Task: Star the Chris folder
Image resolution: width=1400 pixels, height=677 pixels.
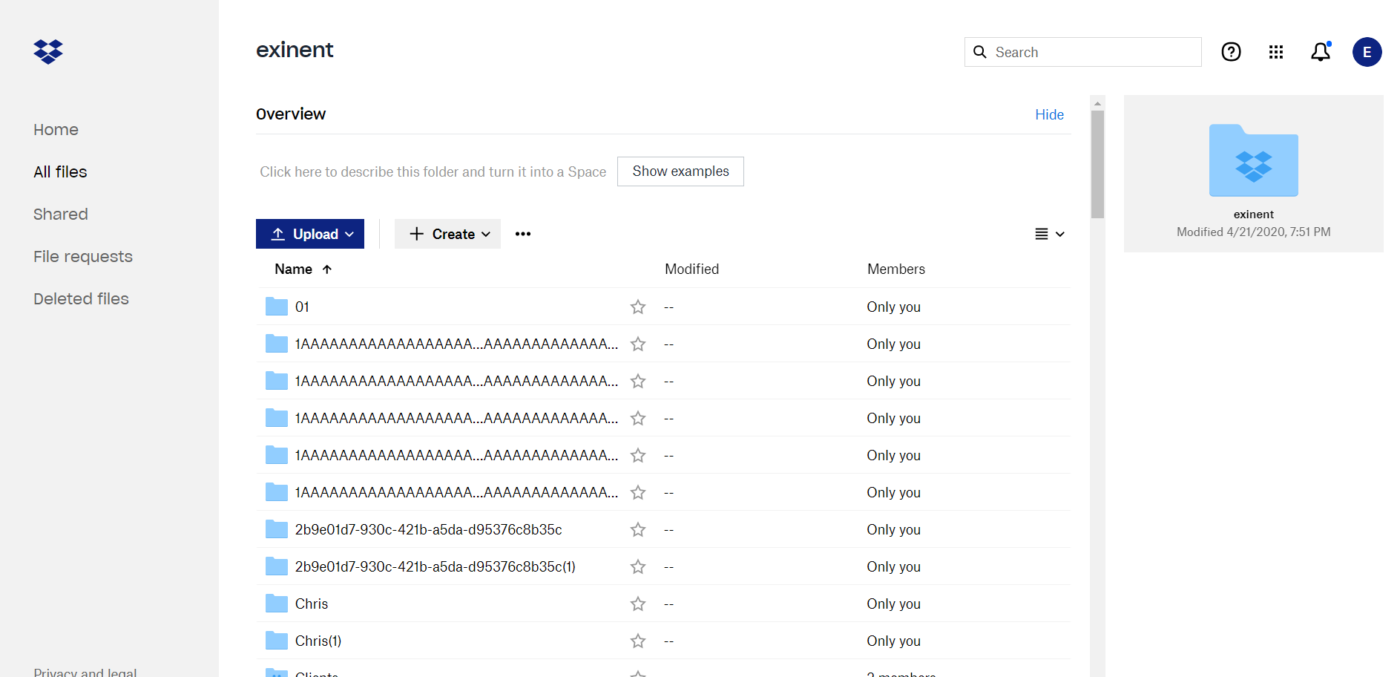Action: (638, 604)
